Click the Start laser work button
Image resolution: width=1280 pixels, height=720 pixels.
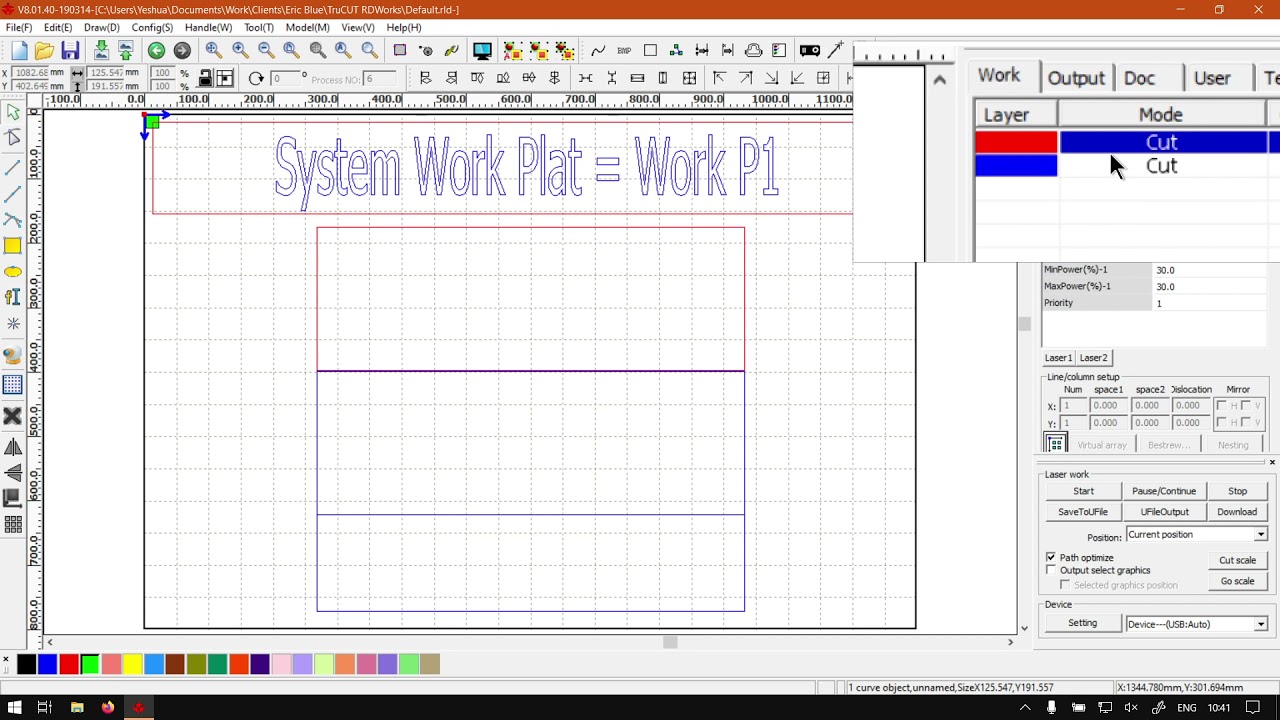(1083, 491)
